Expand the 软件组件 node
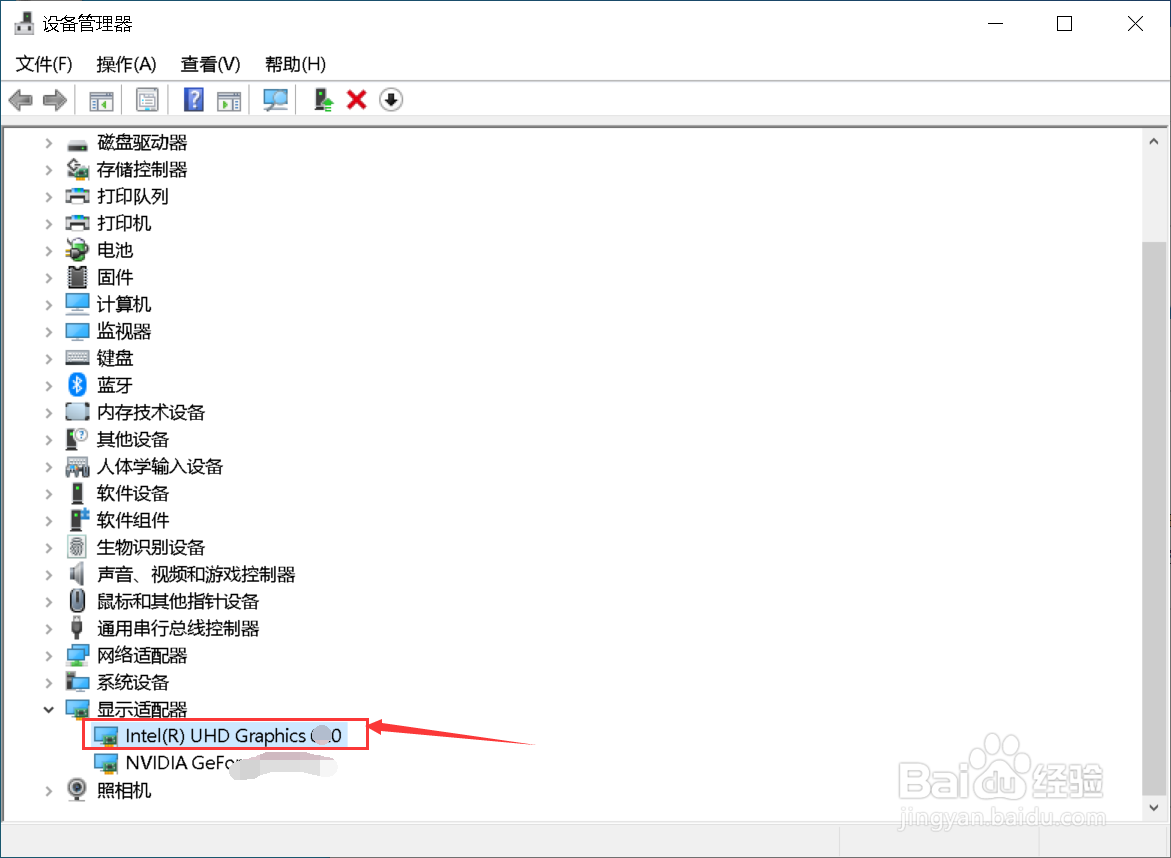The image size is (1171, 858). (49, 520)
